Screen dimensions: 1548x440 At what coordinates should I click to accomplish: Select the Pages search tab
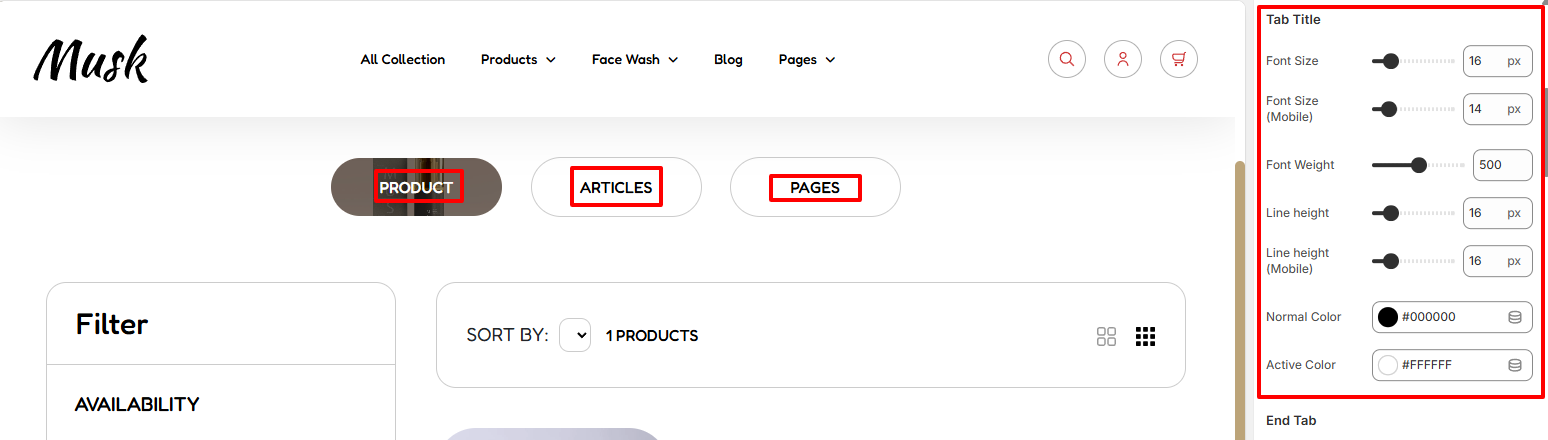(x=815, y=187)
